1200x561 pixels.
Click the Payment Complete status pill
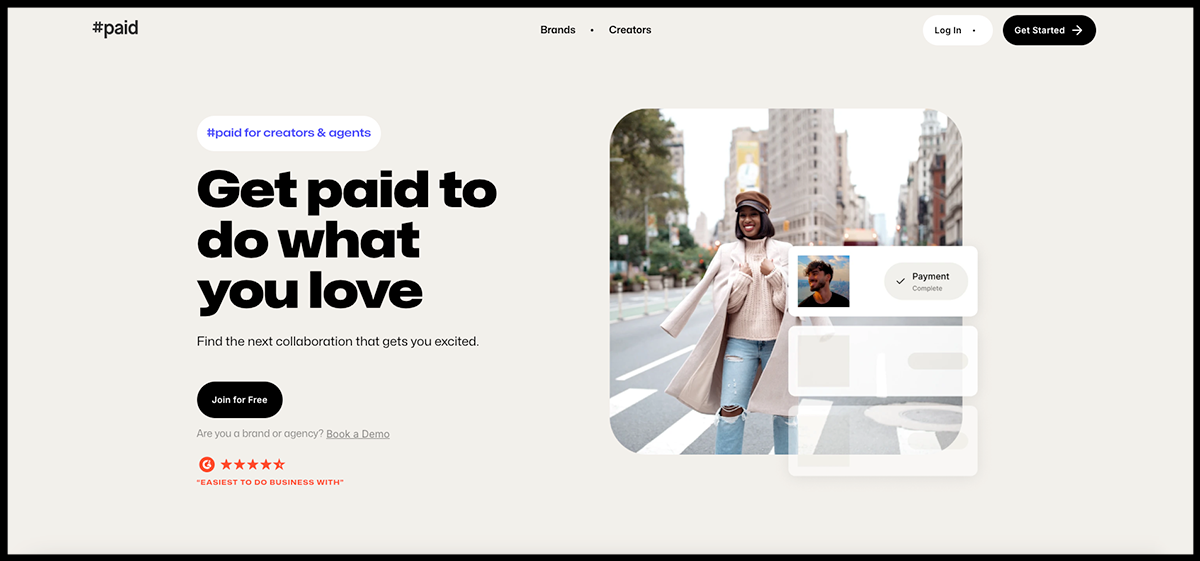(x=925, y=281)
